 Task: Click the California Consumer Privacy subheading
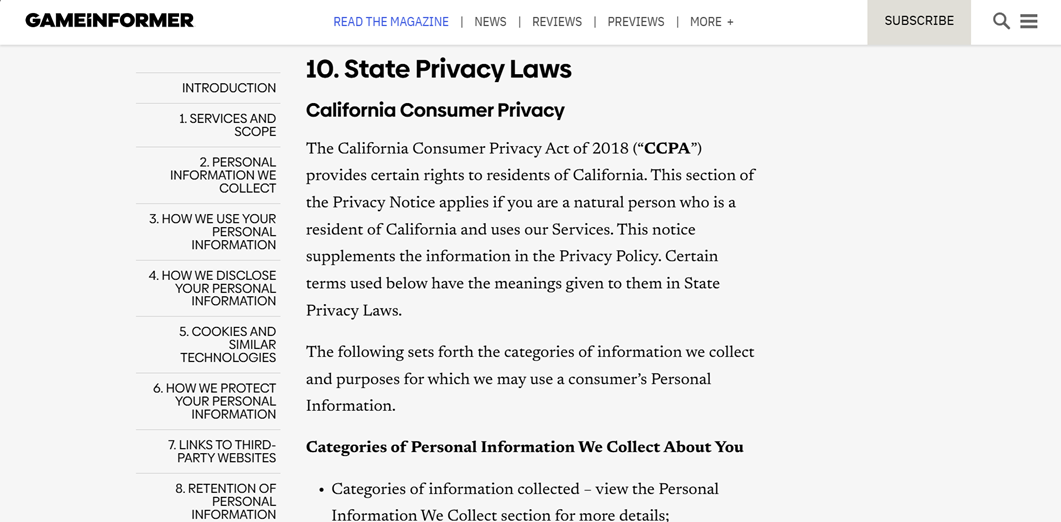tap(435, 110)
